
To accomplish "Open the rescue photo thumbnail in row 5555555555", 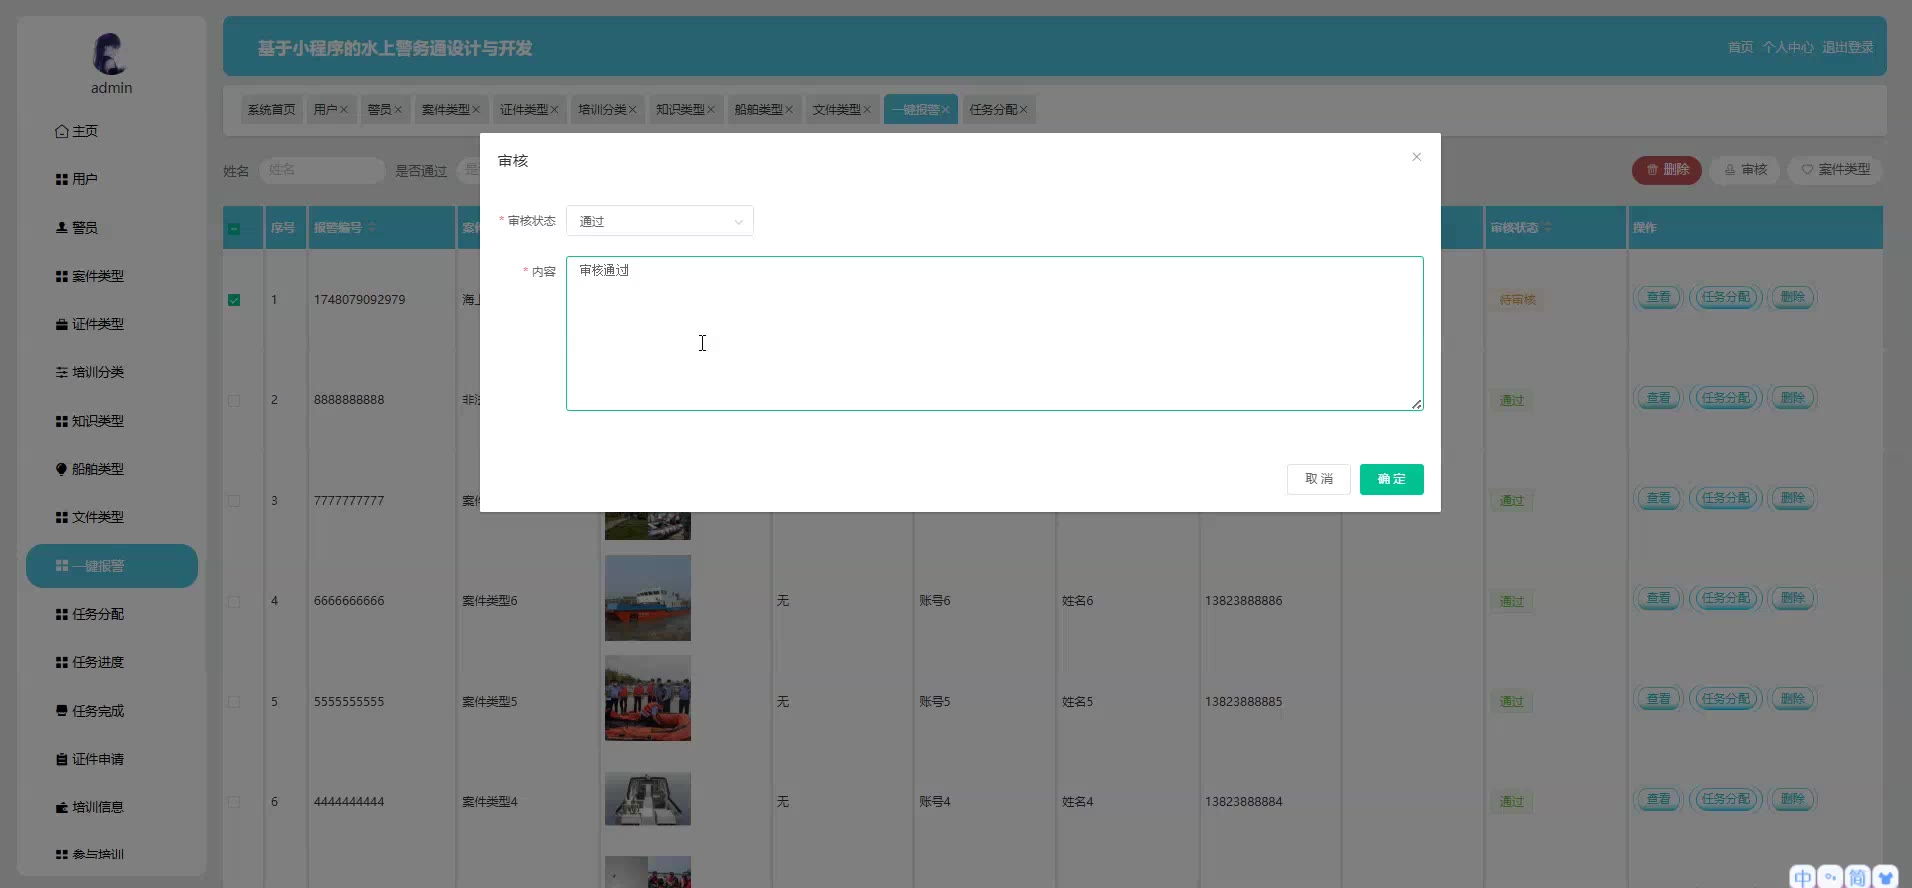I will tap(648, 698).
